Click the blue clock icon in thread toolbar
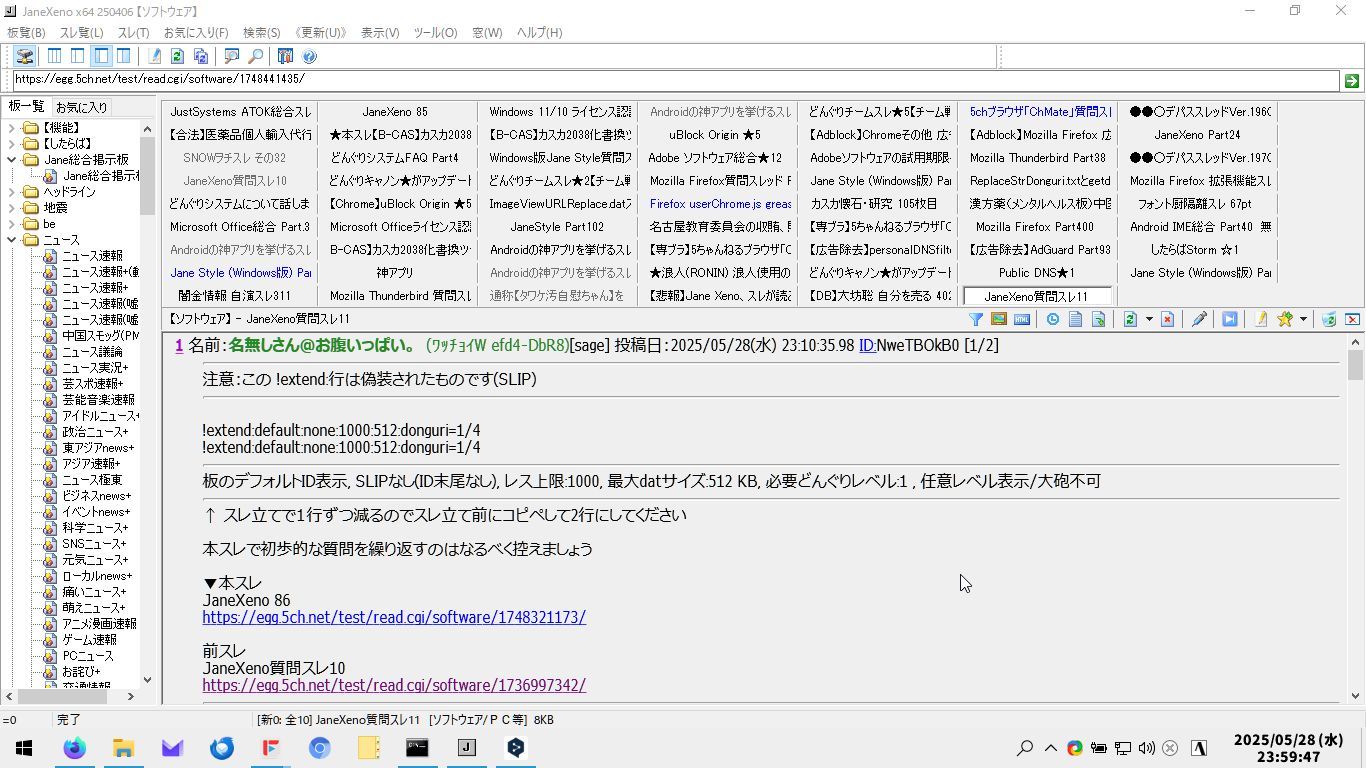The width and height of the screenshot is (1366, 768). click(1052, 319)
